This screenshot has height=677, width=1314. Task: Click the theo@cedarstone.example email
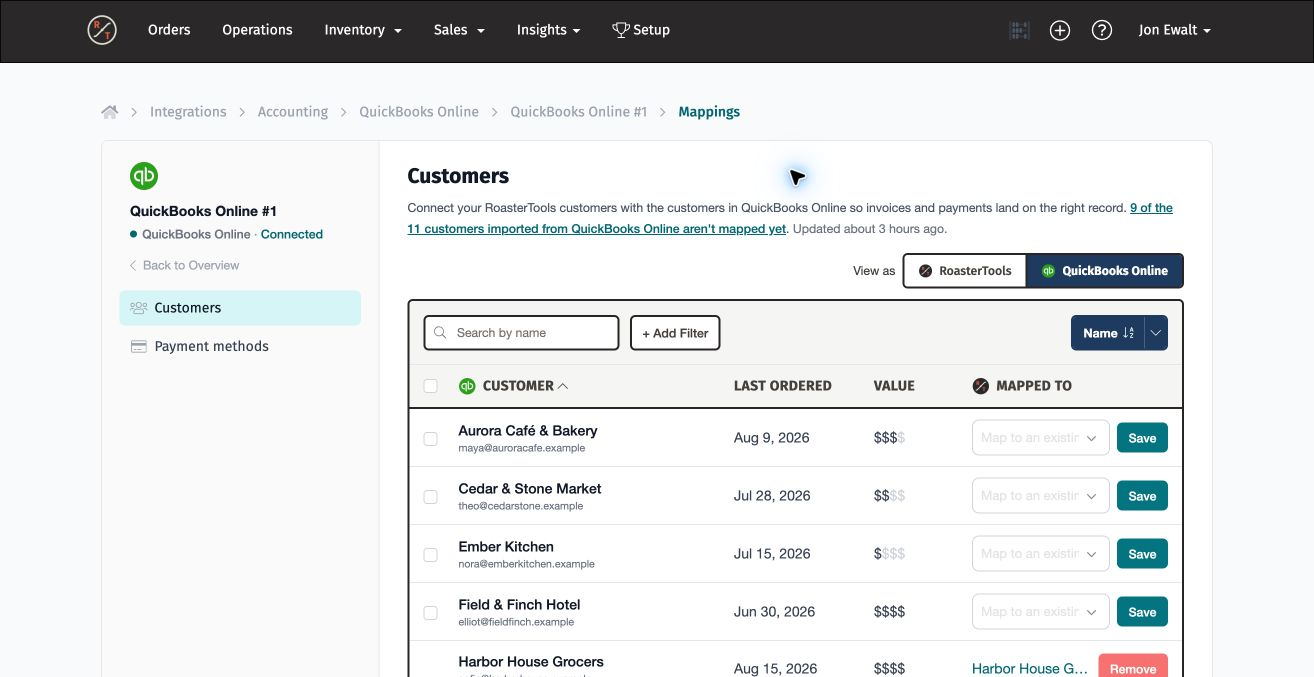point(520,506)
